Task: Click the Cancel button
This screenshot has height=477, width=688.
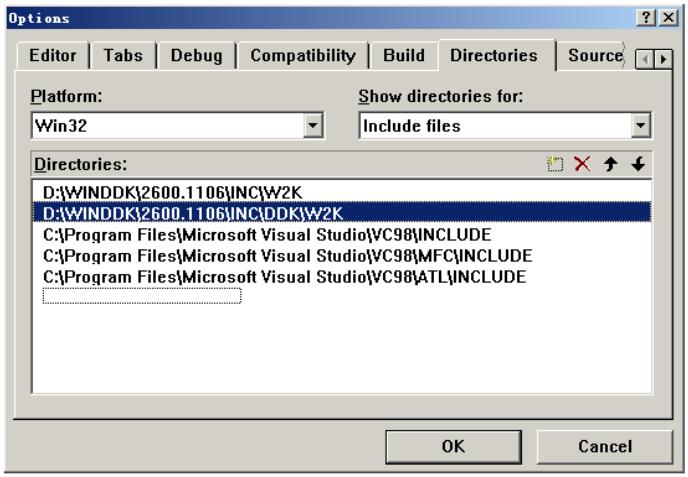Action: [605, 446]
